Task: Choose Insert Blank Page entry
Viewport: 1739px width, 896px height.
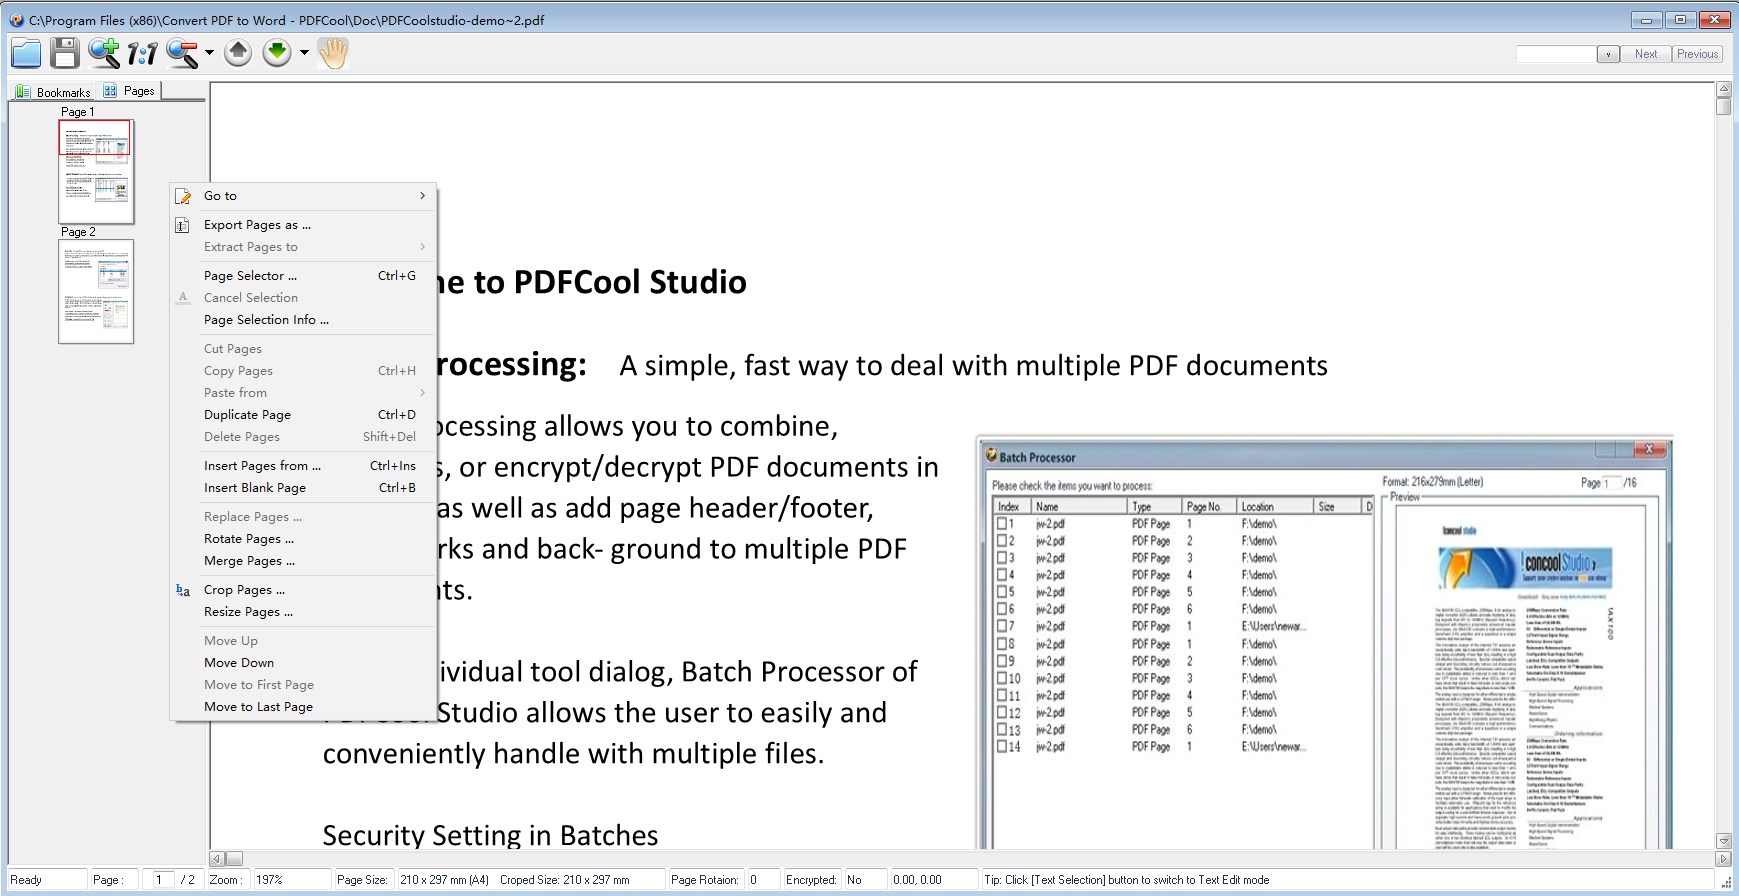Action: click(x=303, y=488)
